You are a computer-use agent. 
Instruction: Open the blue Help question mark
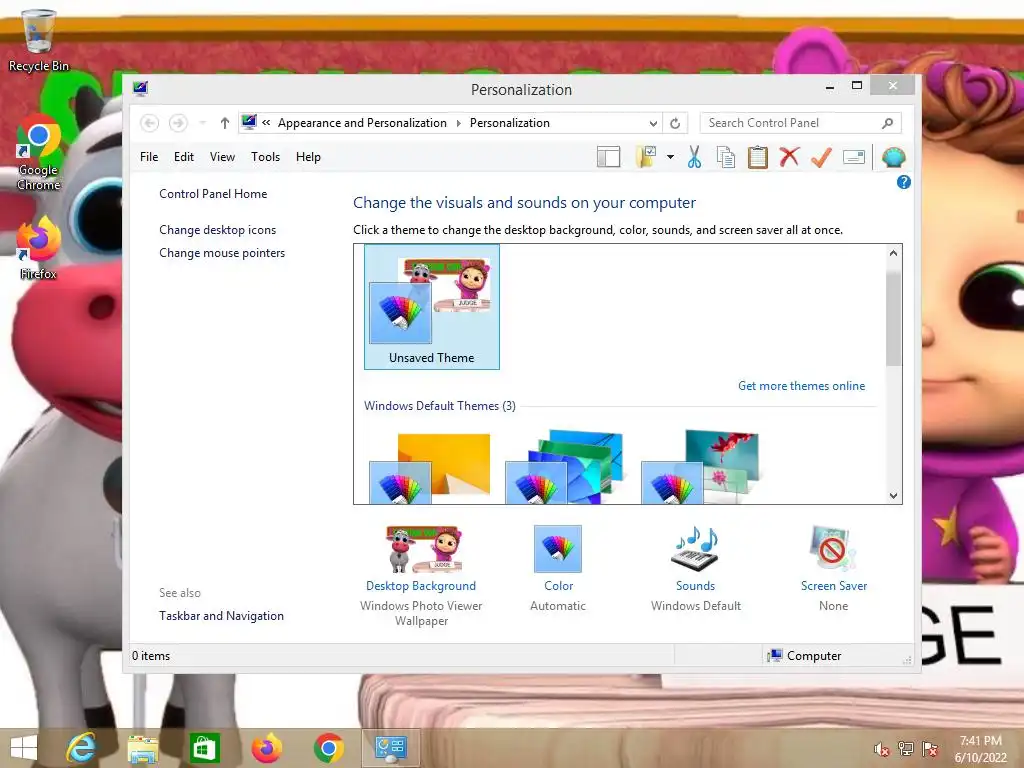click(x=903, y=182)
